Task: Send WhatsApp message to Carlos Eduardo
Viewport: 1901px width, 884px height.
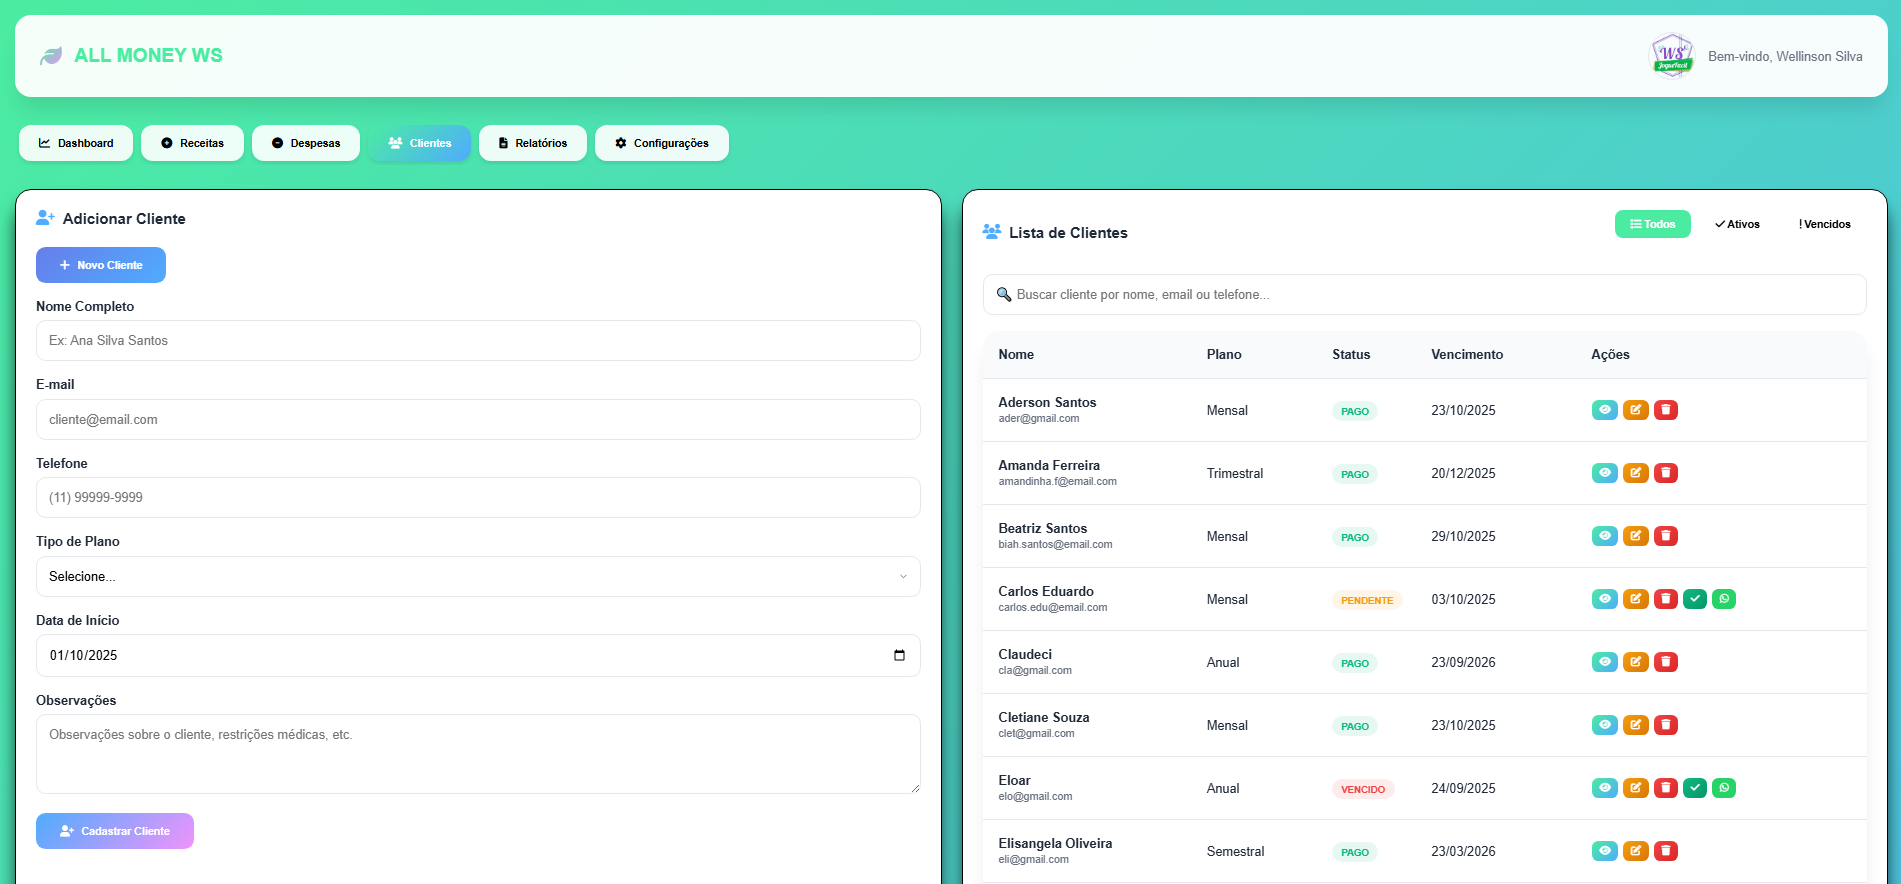Action: [1723, 599]
